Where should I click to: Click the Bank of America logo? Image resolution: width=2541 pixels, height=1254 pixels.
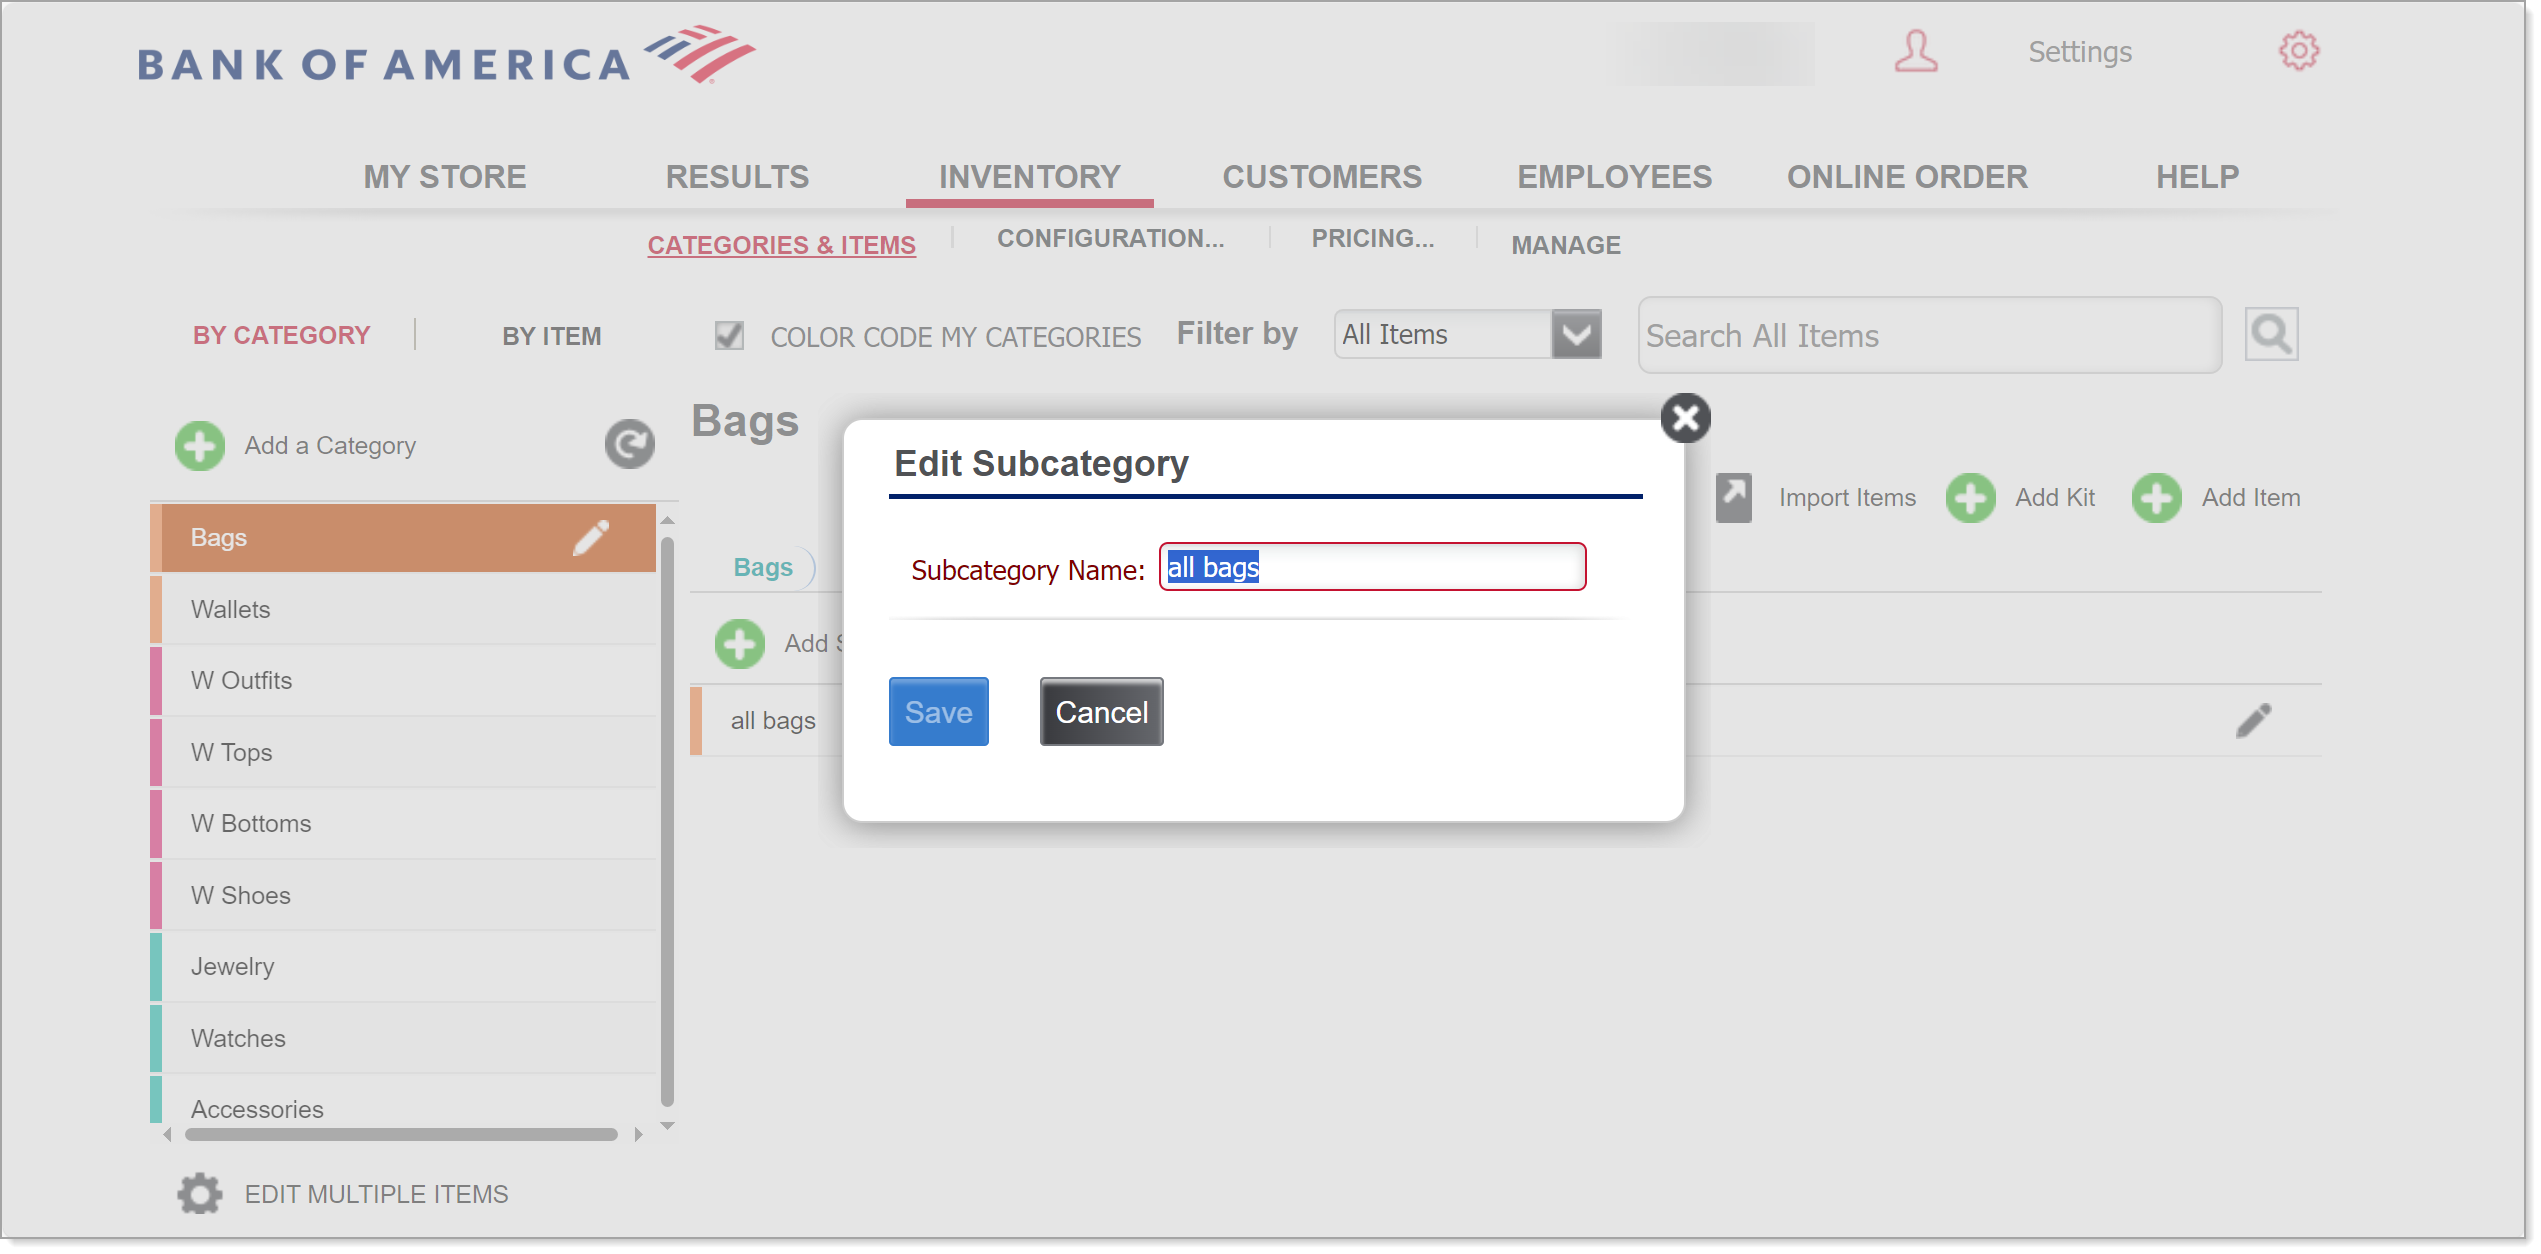pyautogui.click(x=446, y=56)
